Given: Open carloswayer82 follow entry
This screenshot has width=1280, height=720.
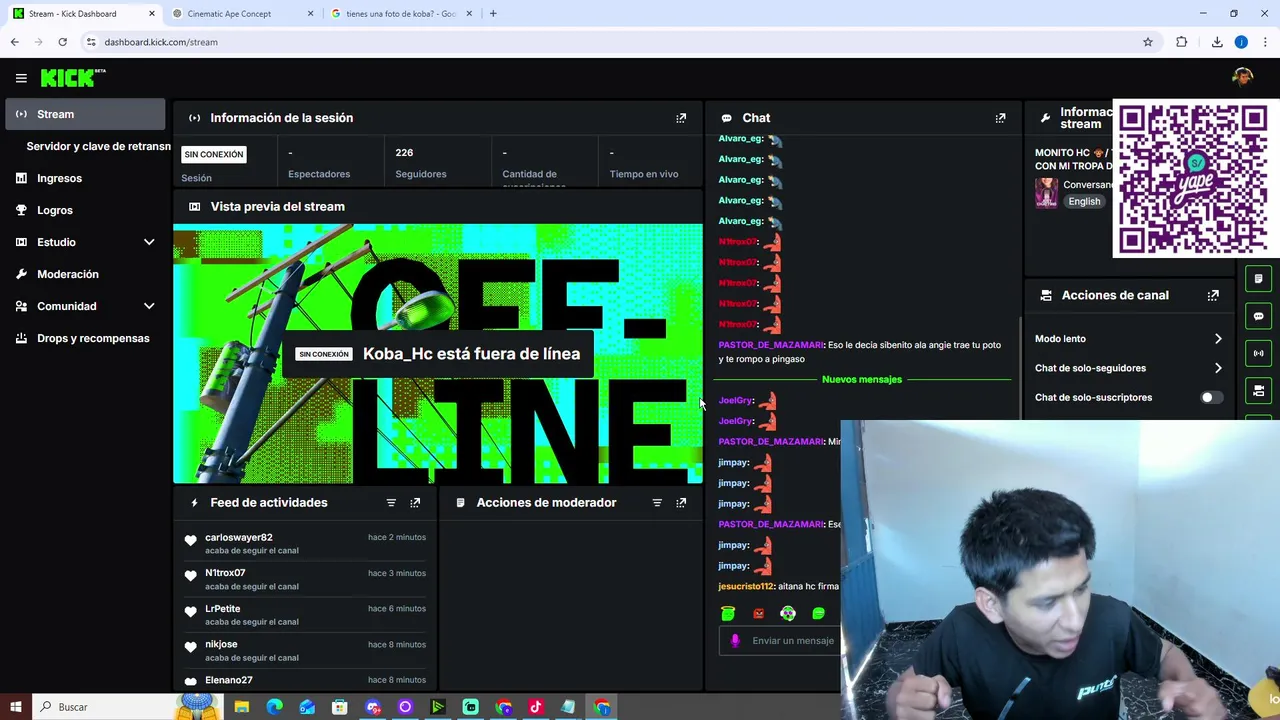Looking at the screenshot, I should 305,543.
